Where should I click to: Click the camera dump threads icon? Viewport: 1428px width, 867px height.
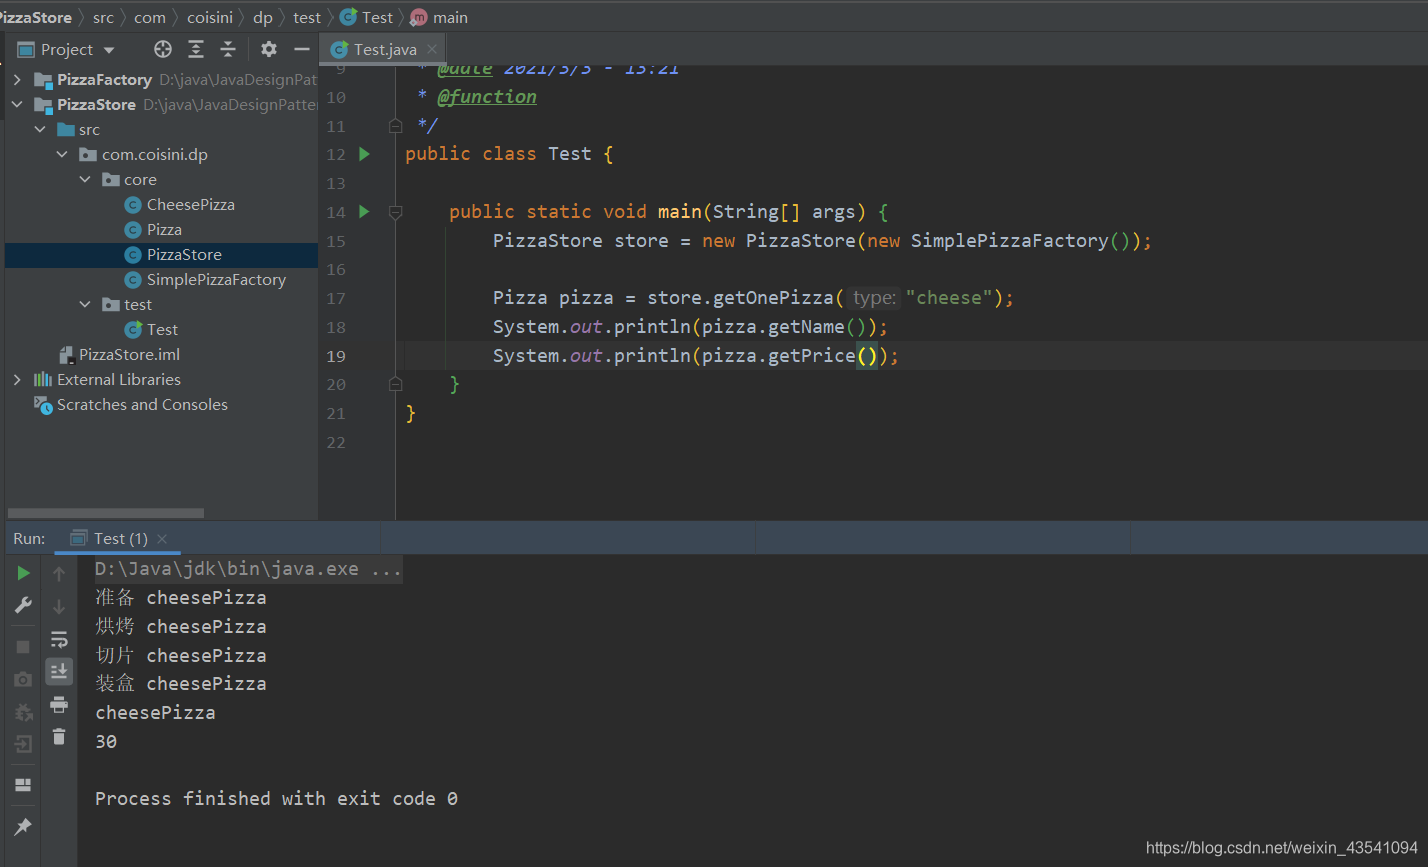click(x=23, y=679)
